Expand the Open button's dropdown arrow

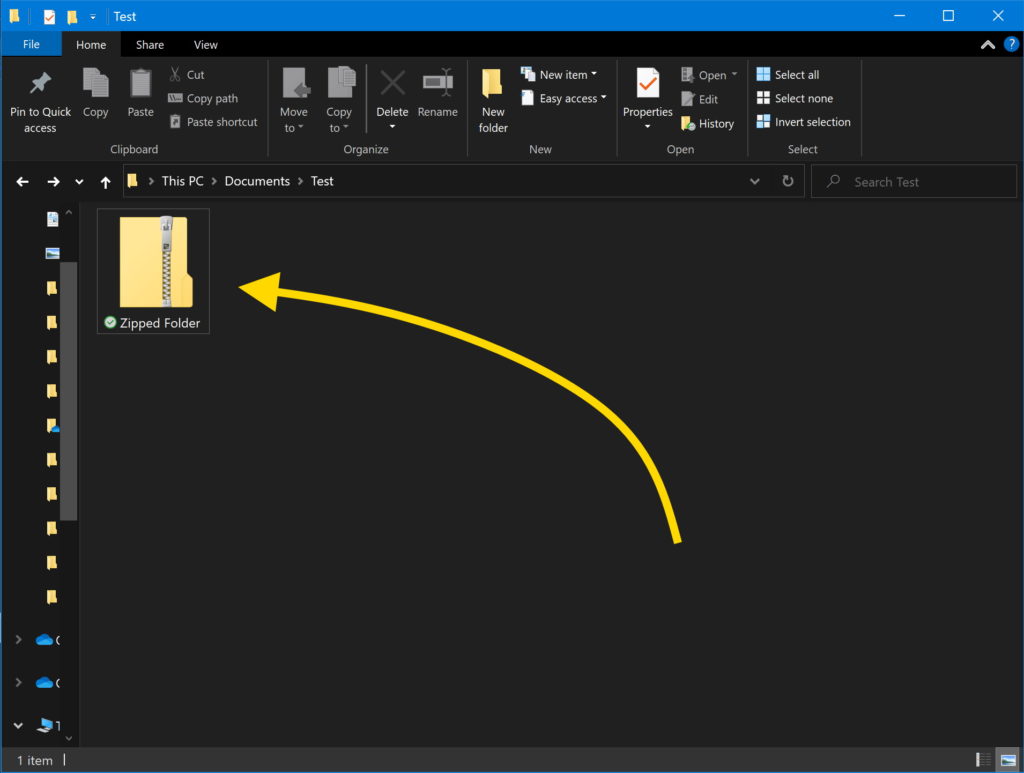point(735,74)
